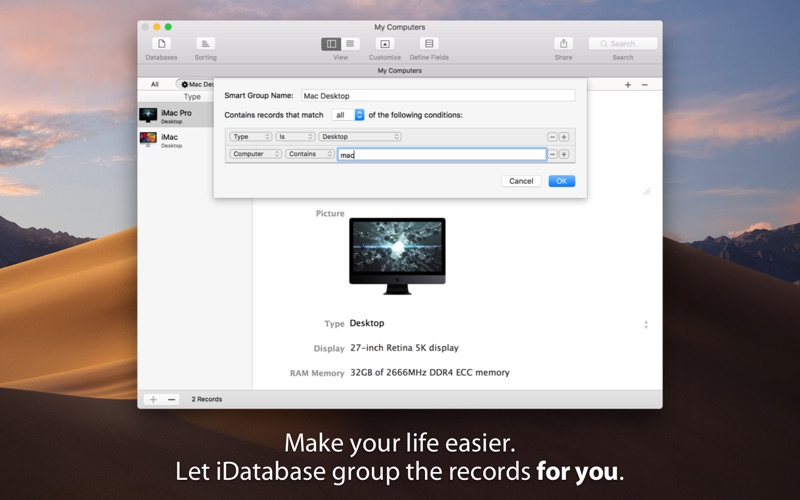The height and width of the screenshot is (500, 800).
Task: Add a new group with plus icon
Action: 628,85
